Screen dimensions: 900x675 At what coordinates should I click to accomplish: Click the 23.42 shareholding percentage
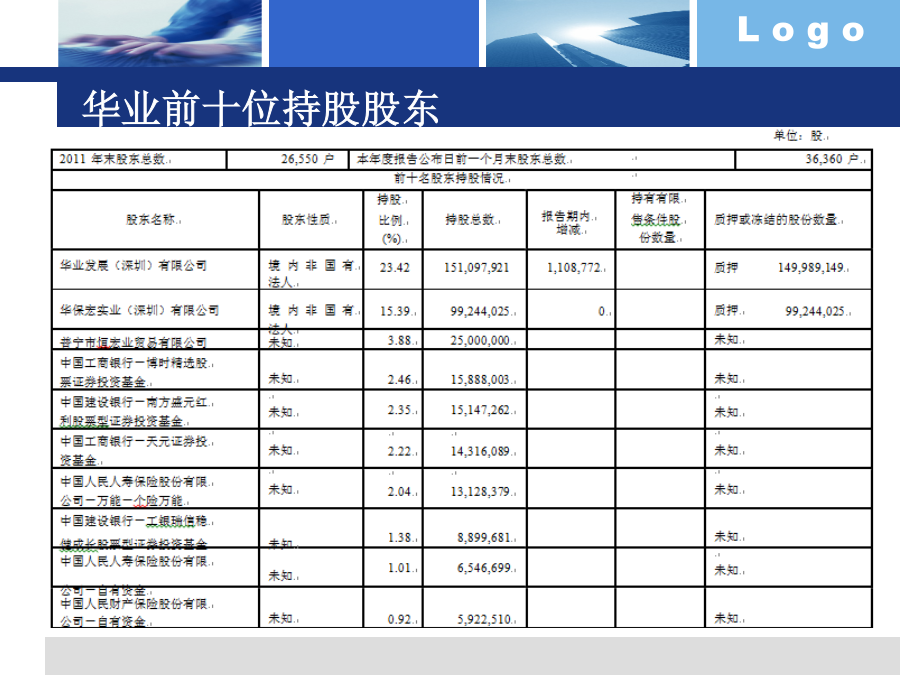tap(394, 267)
